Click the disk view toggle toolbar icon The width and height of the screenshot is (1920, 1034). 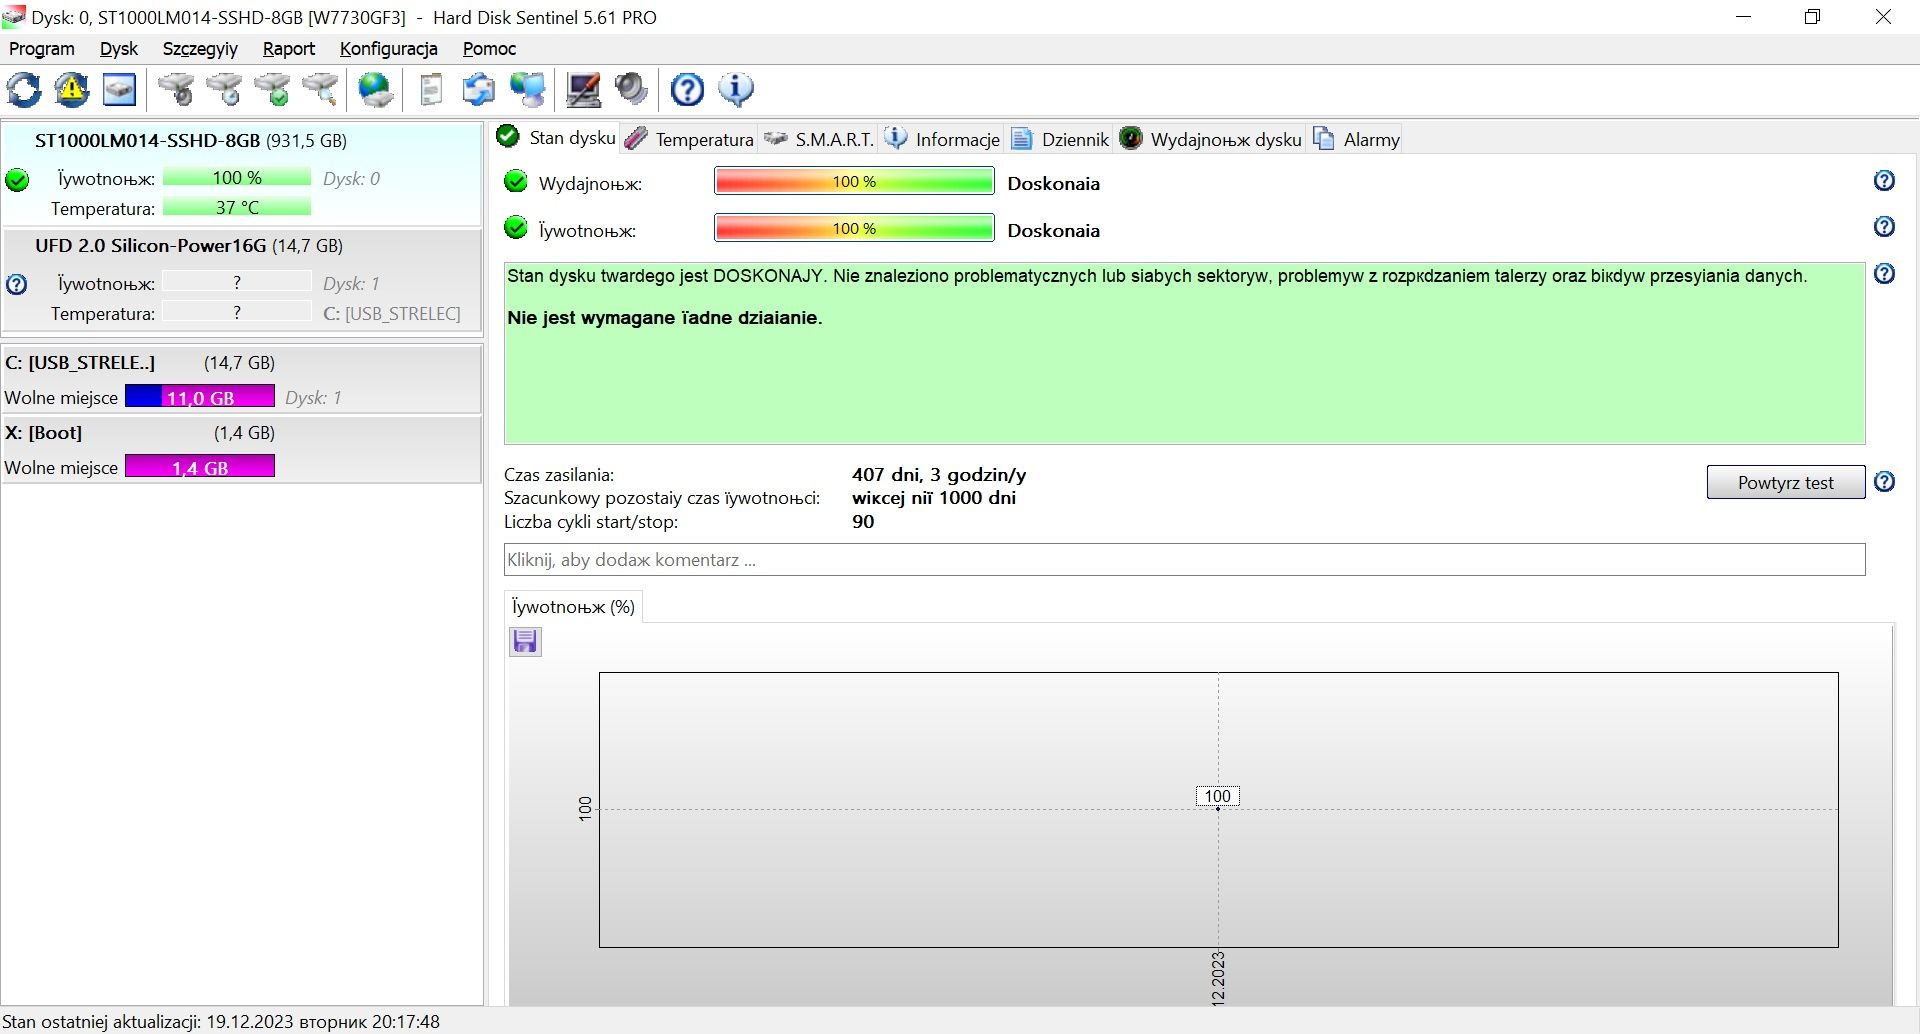pyautogui.click(x=120, y=90)
